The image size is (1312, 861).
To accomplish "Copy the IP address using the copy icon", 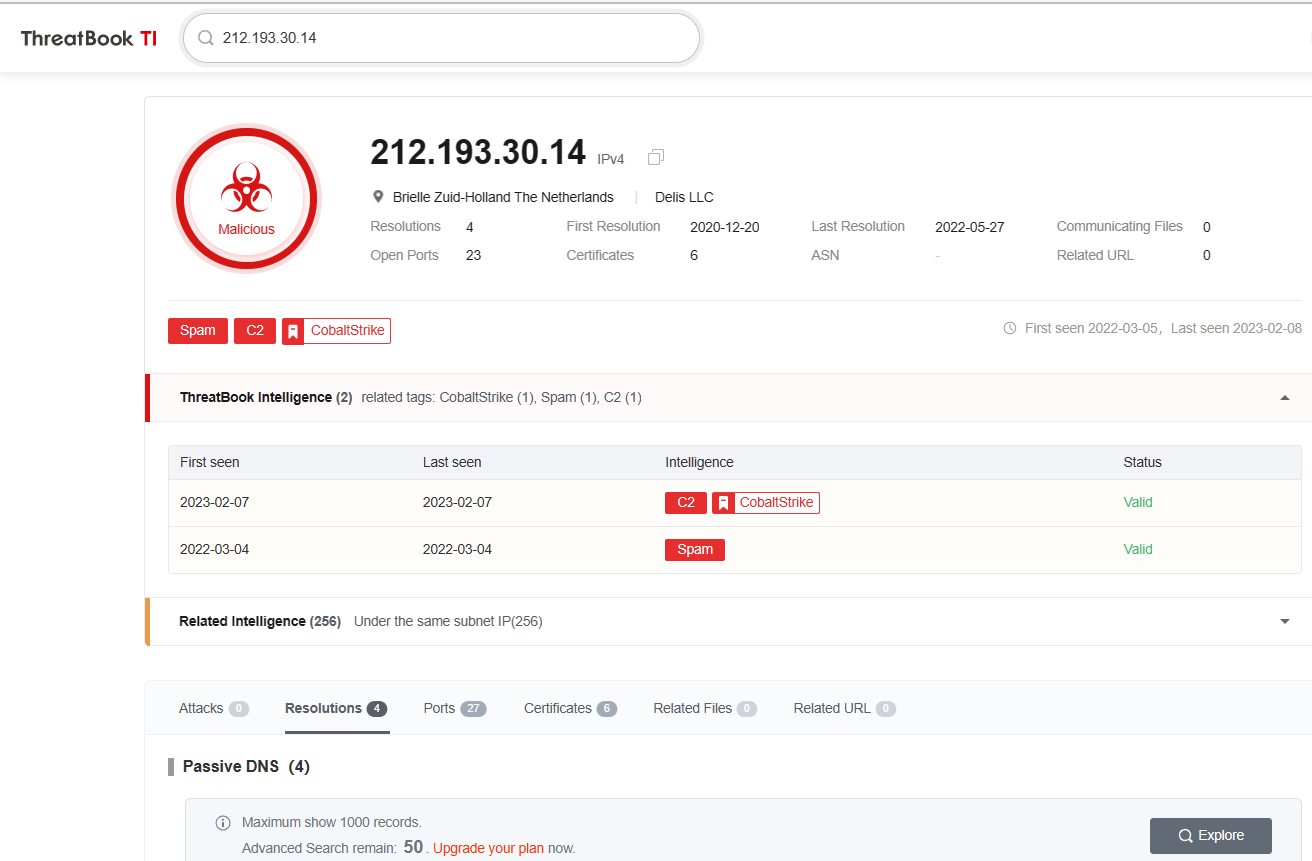I will 656,157.
